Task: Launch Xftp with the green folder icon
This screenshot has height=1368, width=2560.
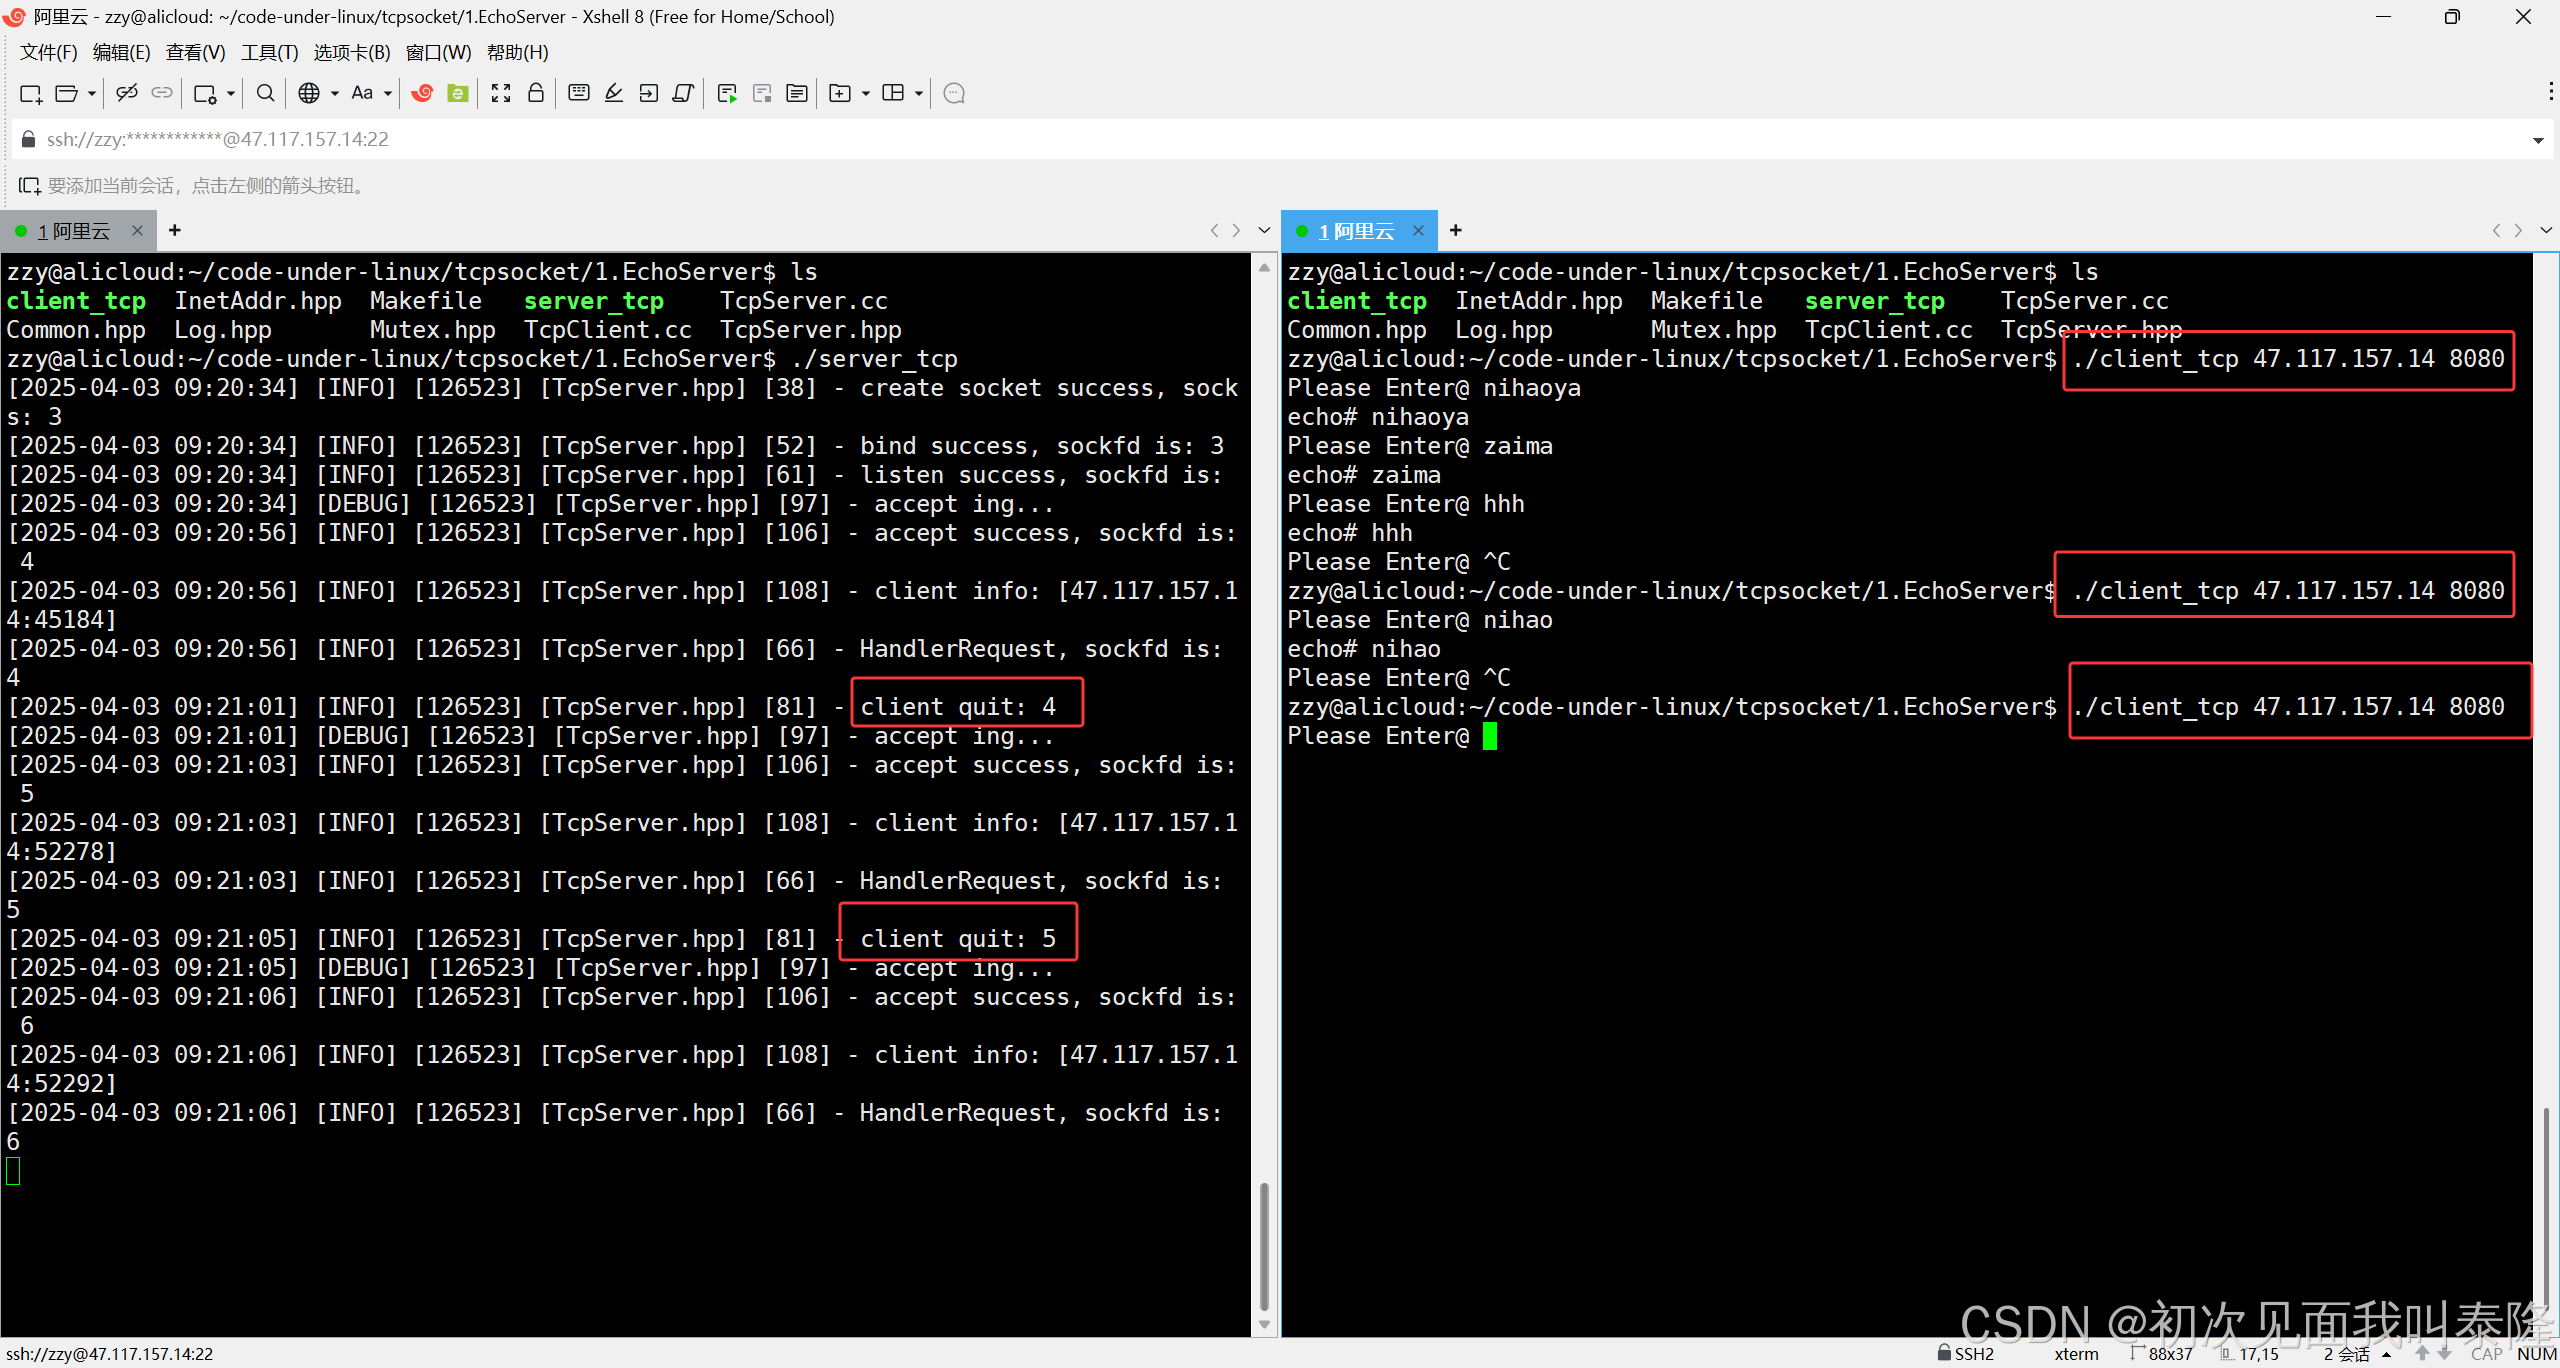Action: [458, 93]
